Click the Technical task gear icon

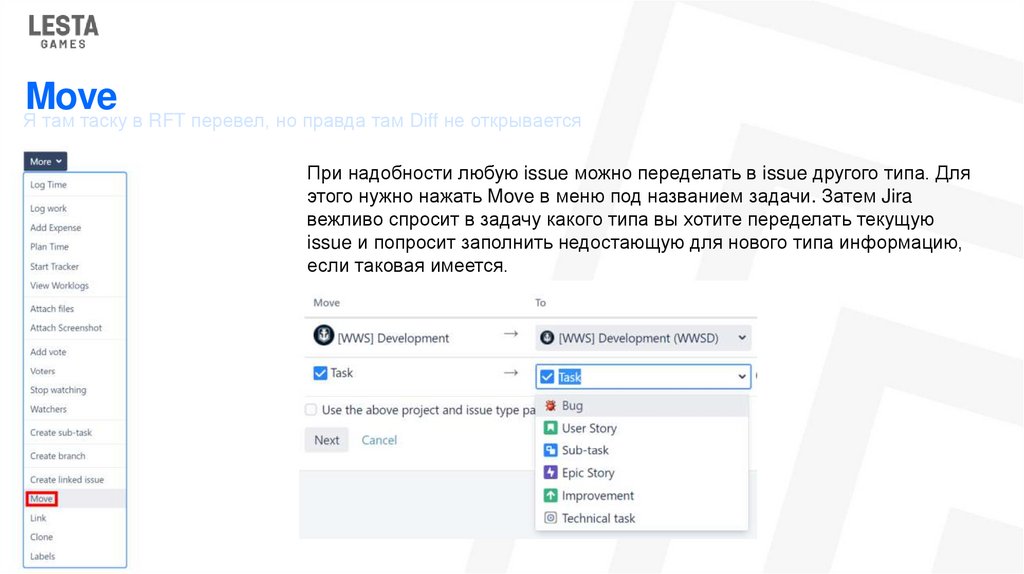coord(551,518)
